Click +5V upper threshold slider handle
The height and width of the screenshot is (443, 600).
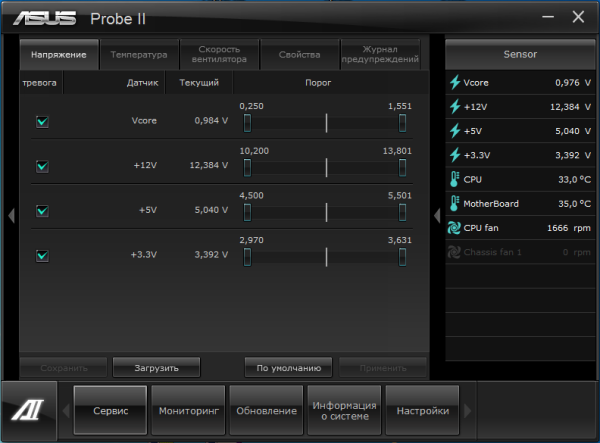pyautogui.click(x=403, y=212)
